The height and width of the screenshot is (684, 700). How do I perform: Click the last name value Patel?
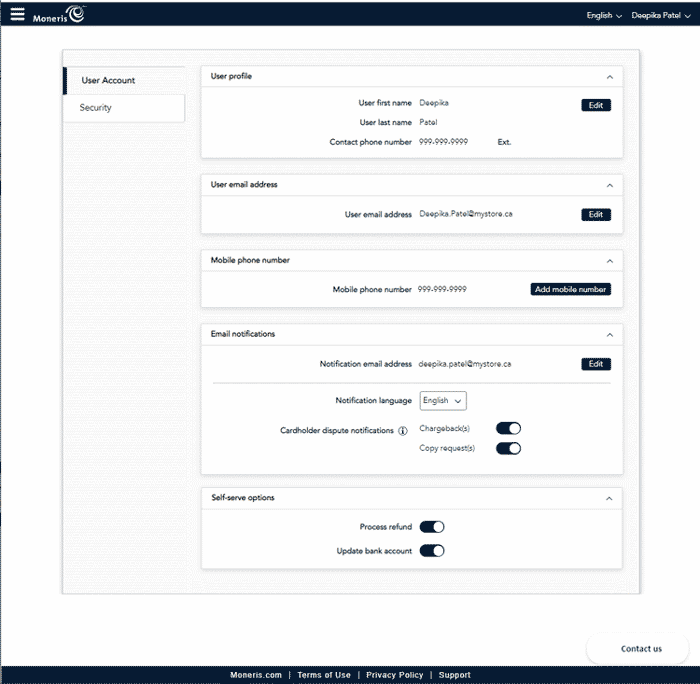tap(428, 122)
